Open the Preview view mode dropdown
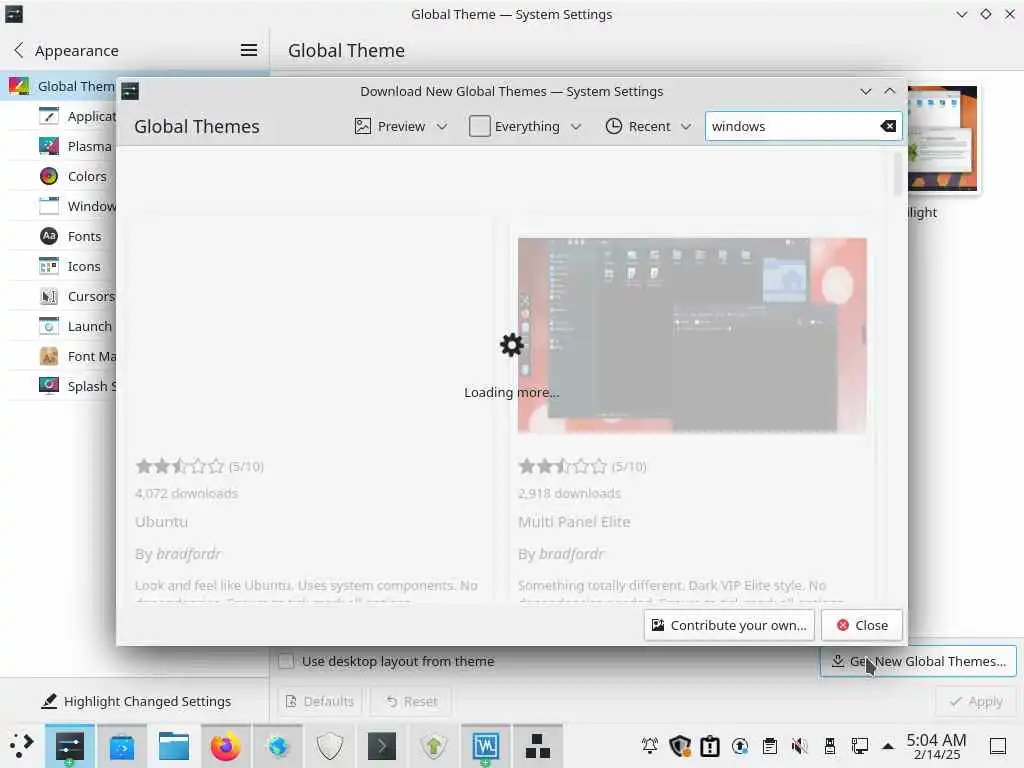The height and width of the screenshot is (768, 1024). point(400,126)
